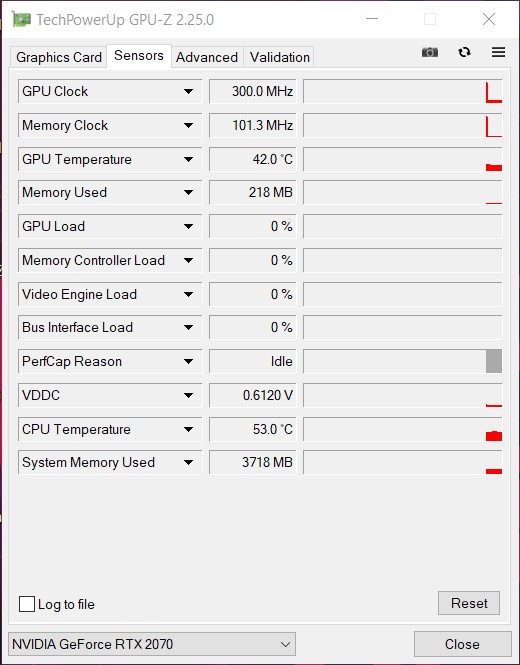Click the GPU Load value field

point(252,226)
